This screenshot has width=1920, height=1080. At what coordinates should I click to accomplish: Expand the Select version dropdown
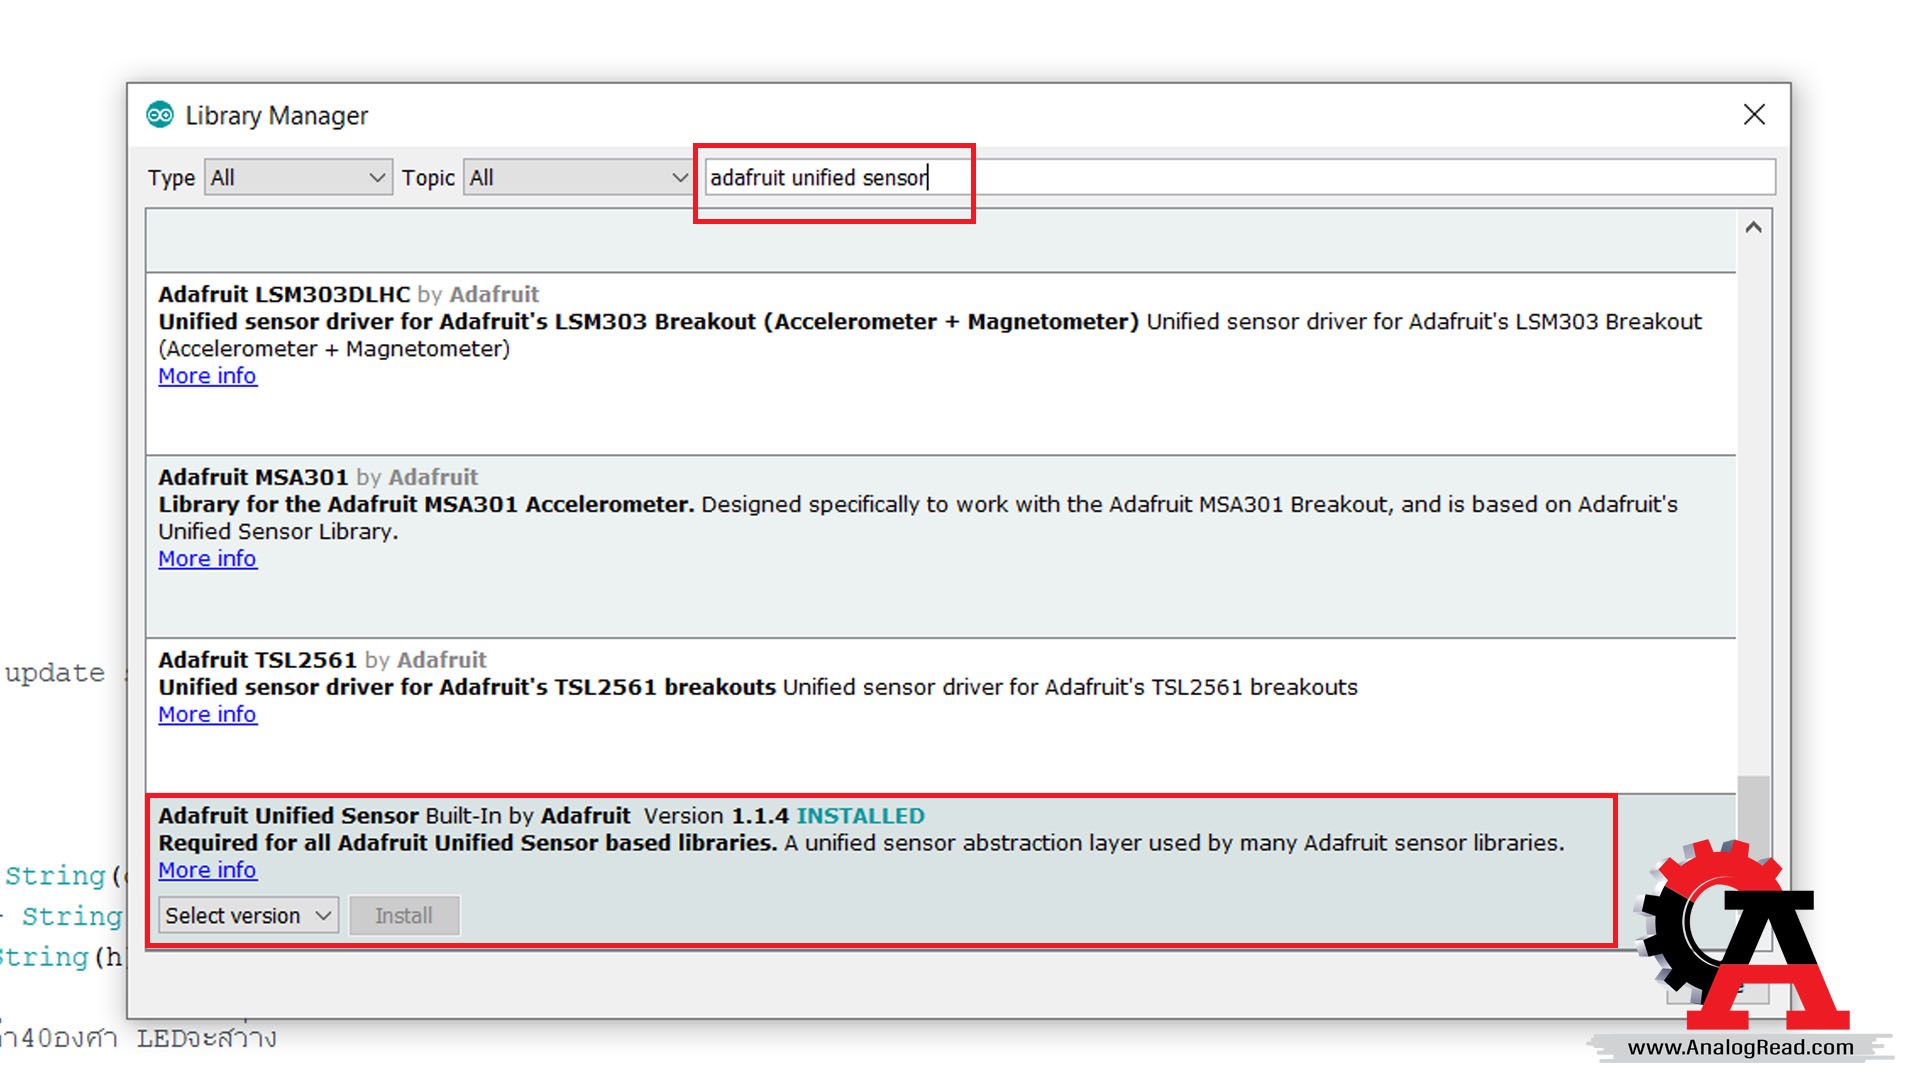click(249, 916)
